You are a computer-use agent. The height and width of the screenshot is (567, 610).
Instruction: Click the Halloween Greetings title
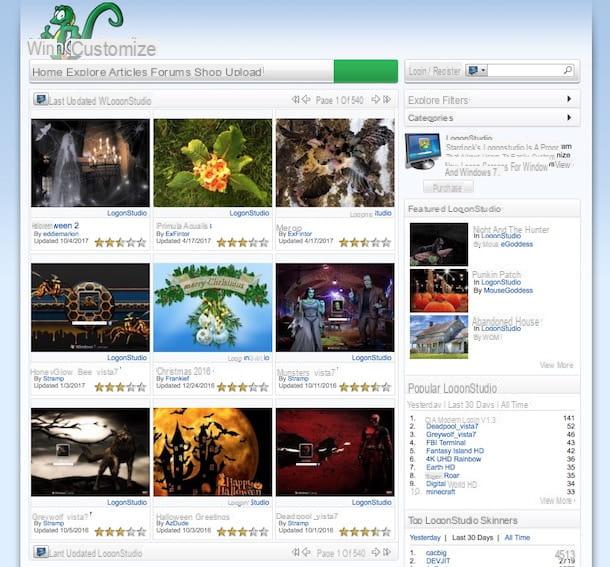click(x=193, y=516)
